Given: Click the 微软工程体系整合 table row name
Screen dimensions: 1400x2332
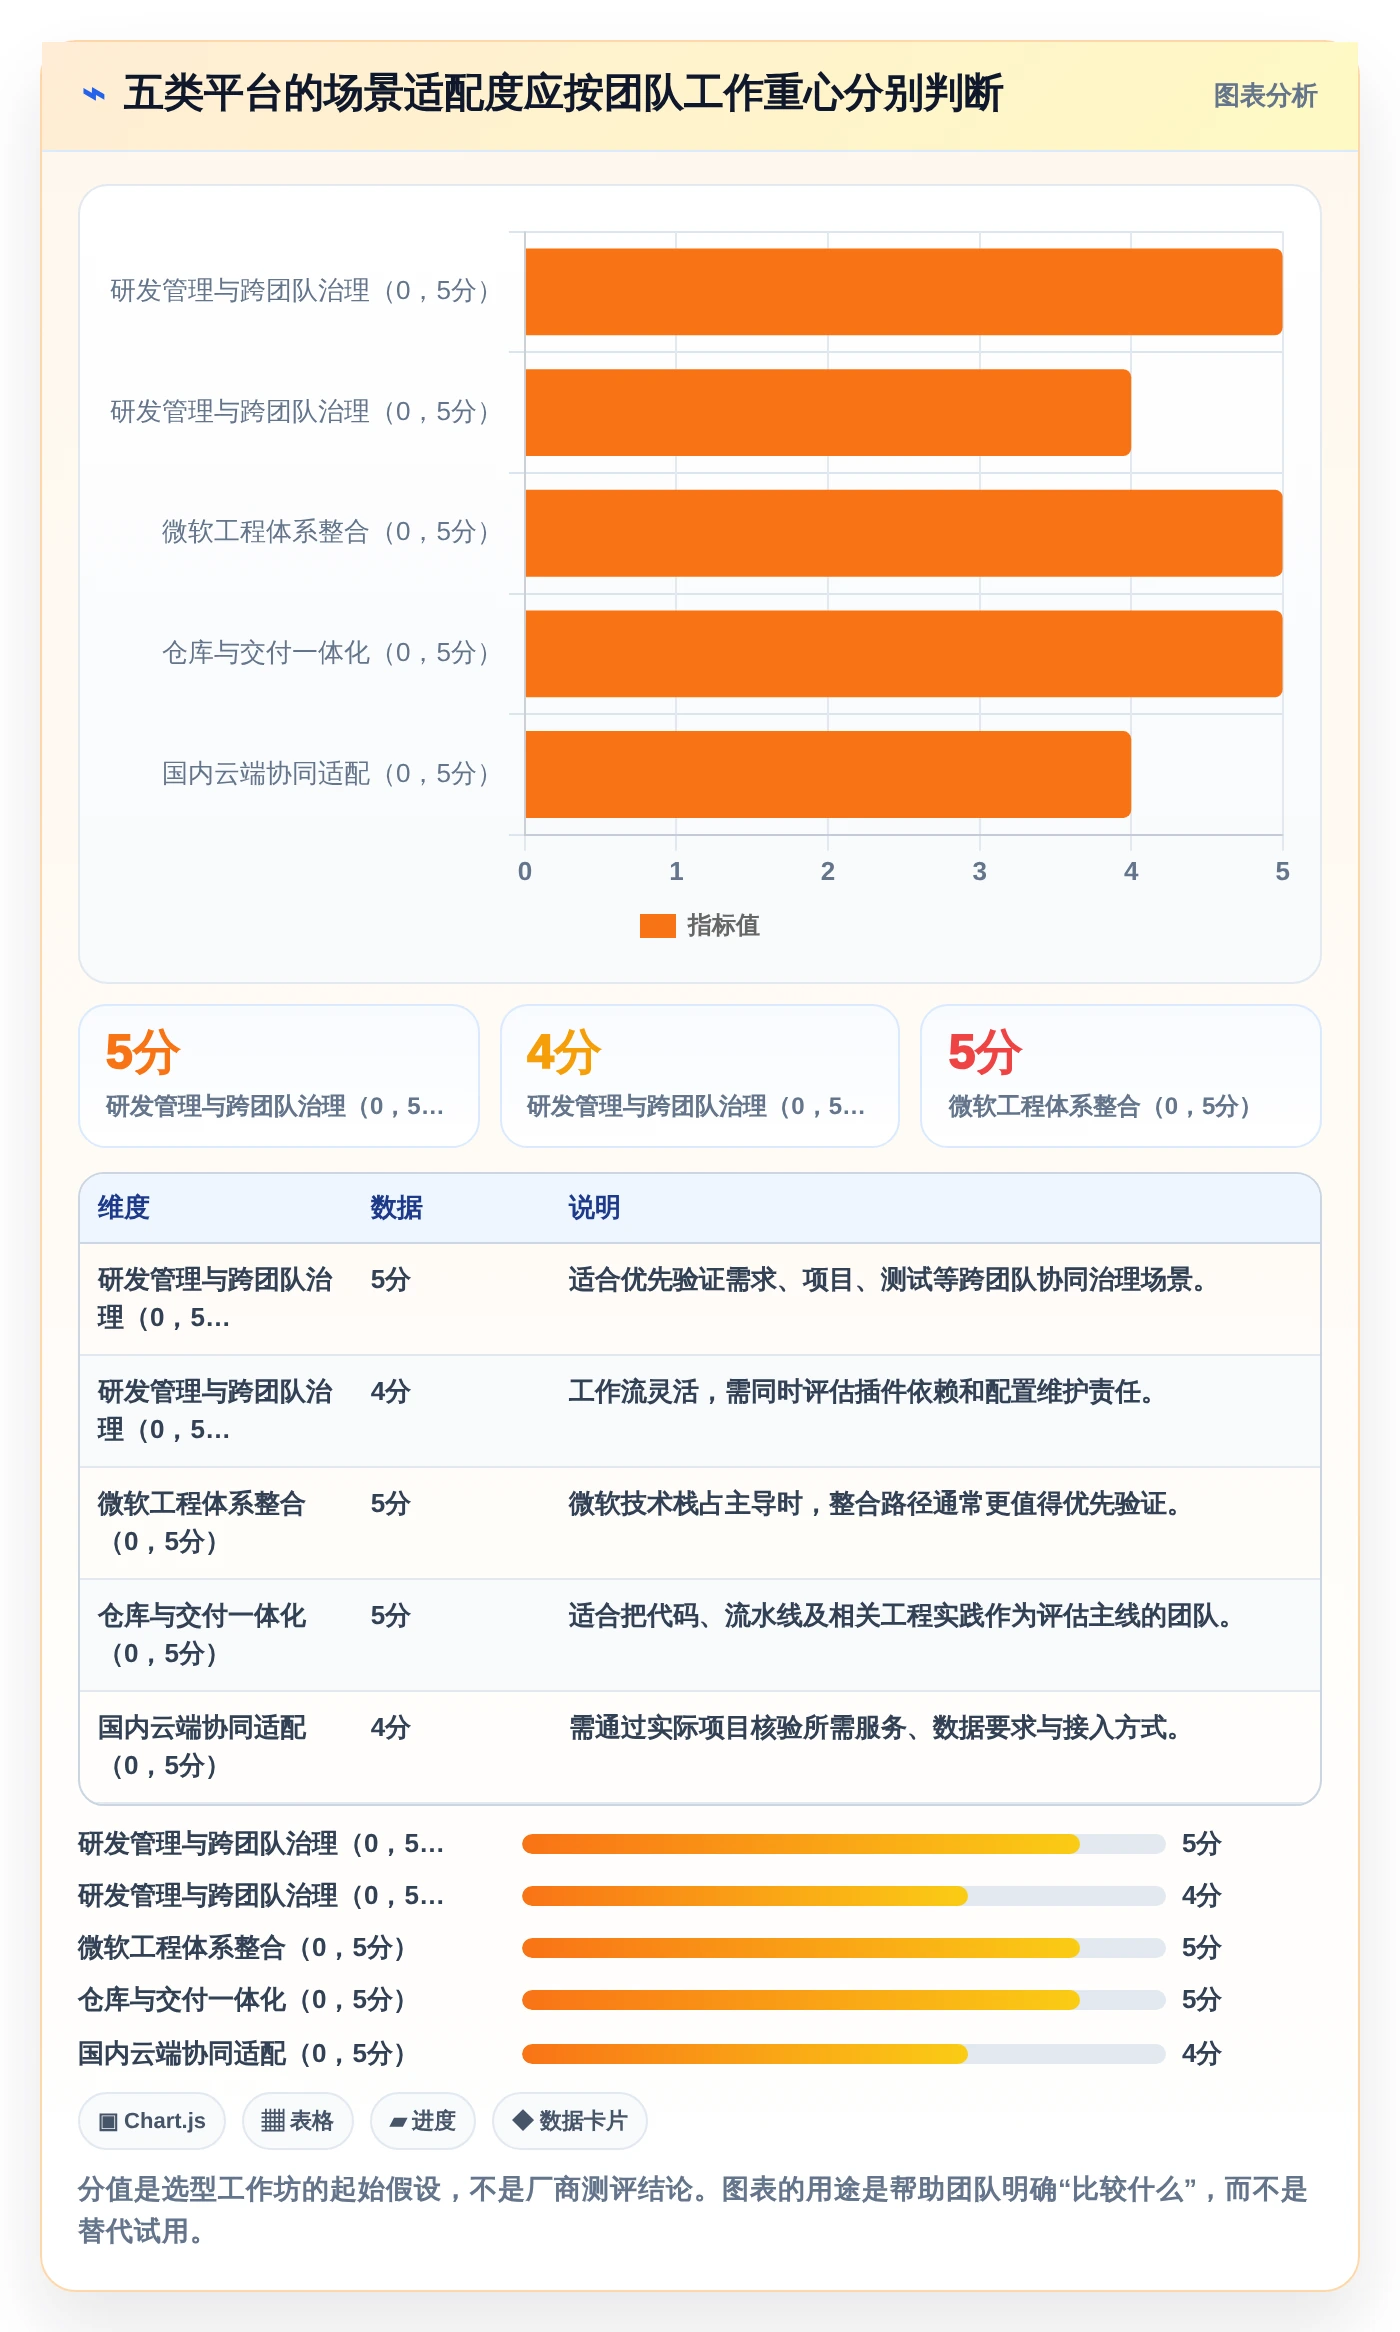Looking at the screenshot, I should point(202,1523).
